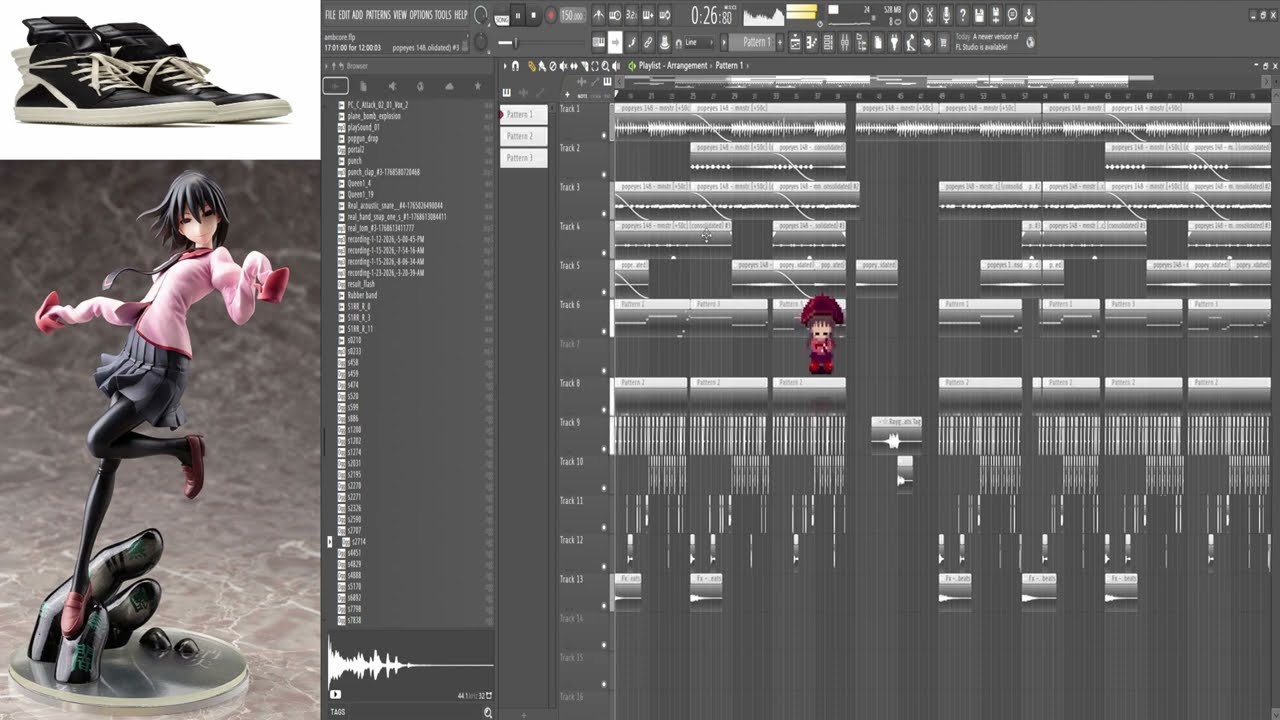This screenshot has width=1280, height=720.
Task: Adjust the main volume slider under transport
Action: 541,42
